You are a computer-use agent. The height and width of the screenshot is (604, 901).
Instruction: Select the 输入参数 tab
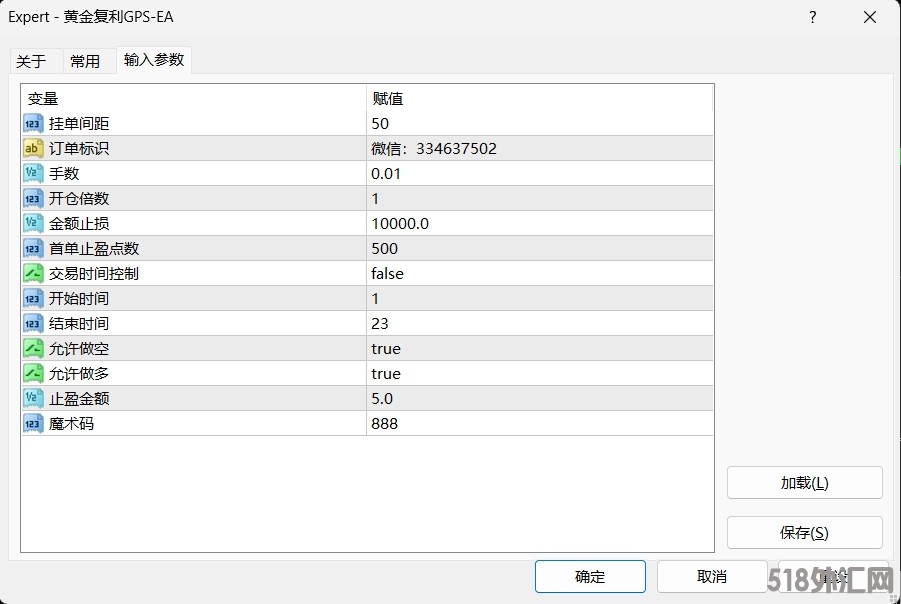pos(153,60)
